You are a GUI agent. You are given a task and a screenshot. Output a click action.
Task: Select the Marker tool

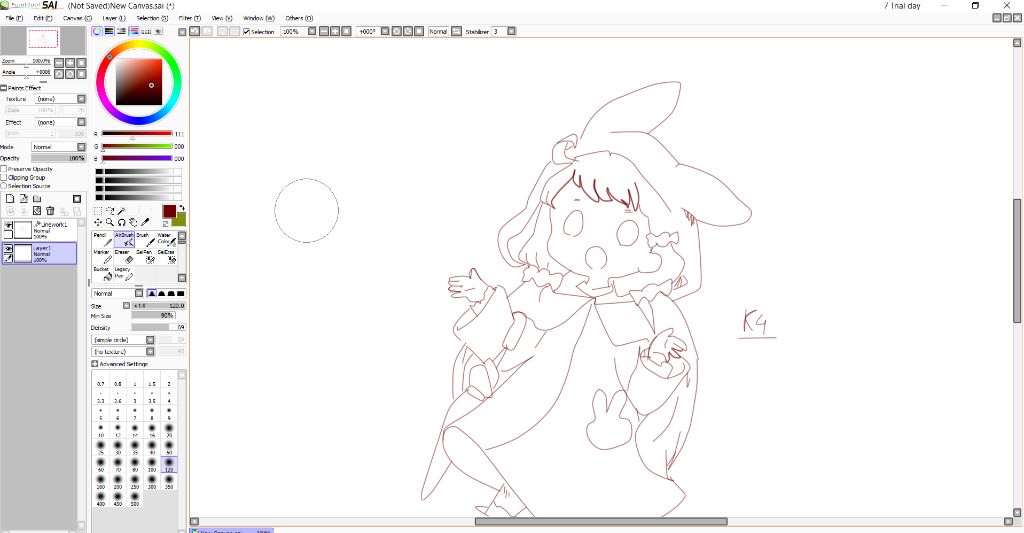coord(102,256)
